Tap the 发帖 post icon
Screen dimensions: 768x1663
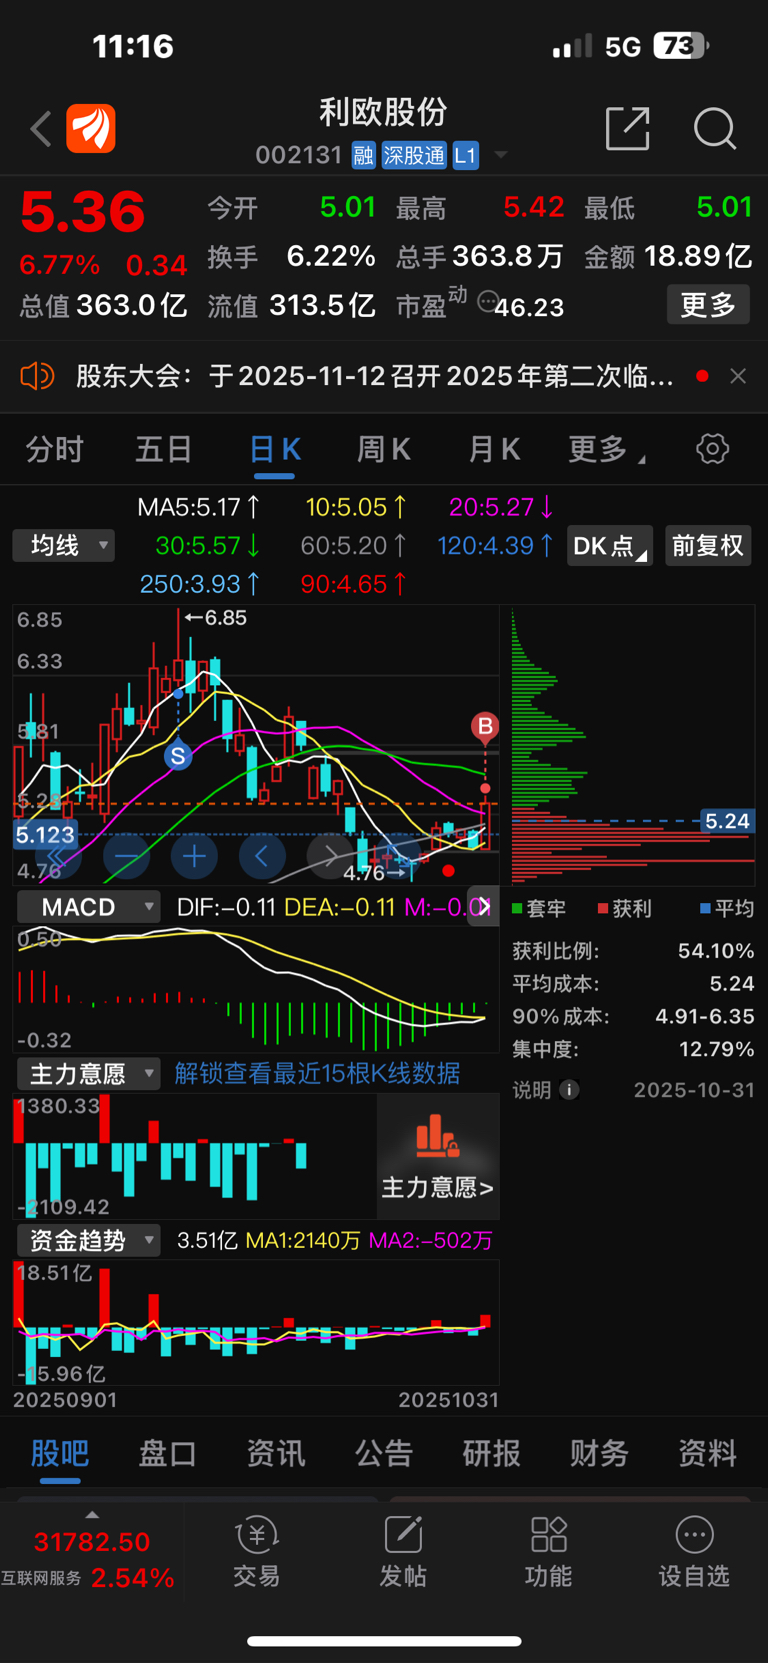pyautogui.click(x=403, y=1551)
